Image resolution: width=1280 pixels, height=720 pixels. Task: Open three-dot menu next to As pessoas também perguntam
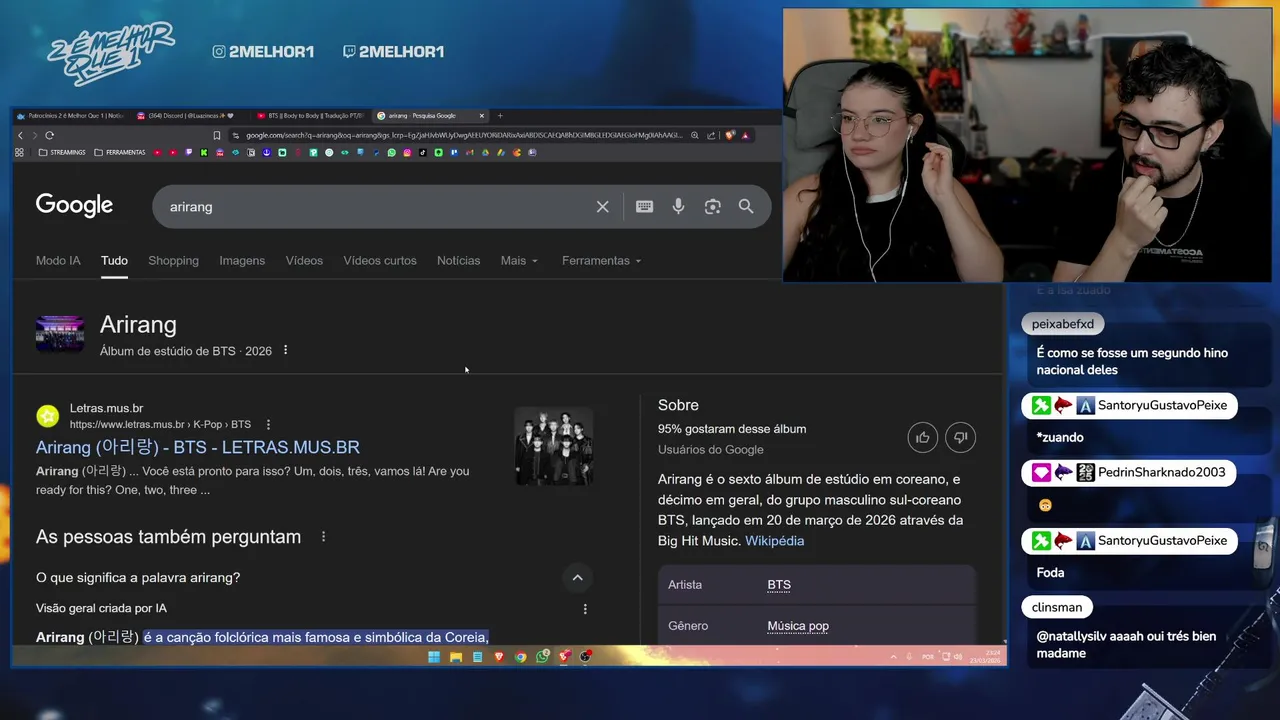click(323, 537)
